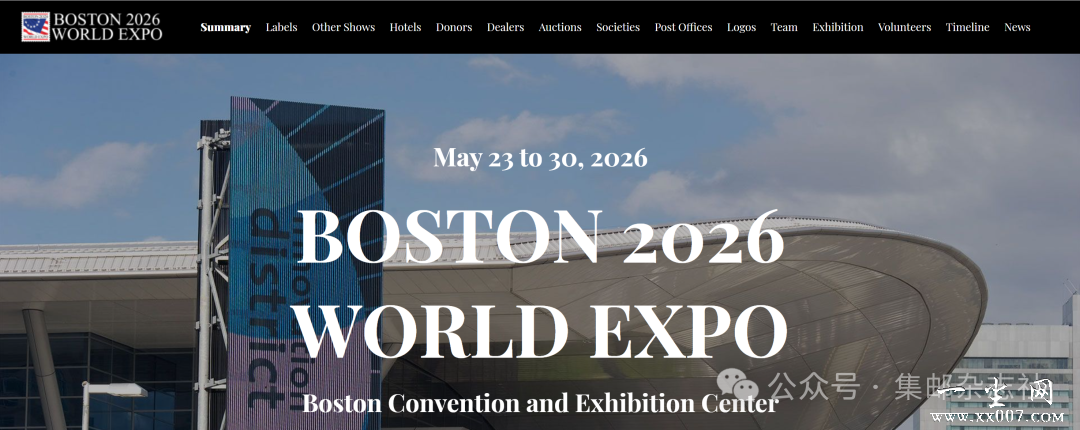Select the Summary menu item

tap(225, 27)
